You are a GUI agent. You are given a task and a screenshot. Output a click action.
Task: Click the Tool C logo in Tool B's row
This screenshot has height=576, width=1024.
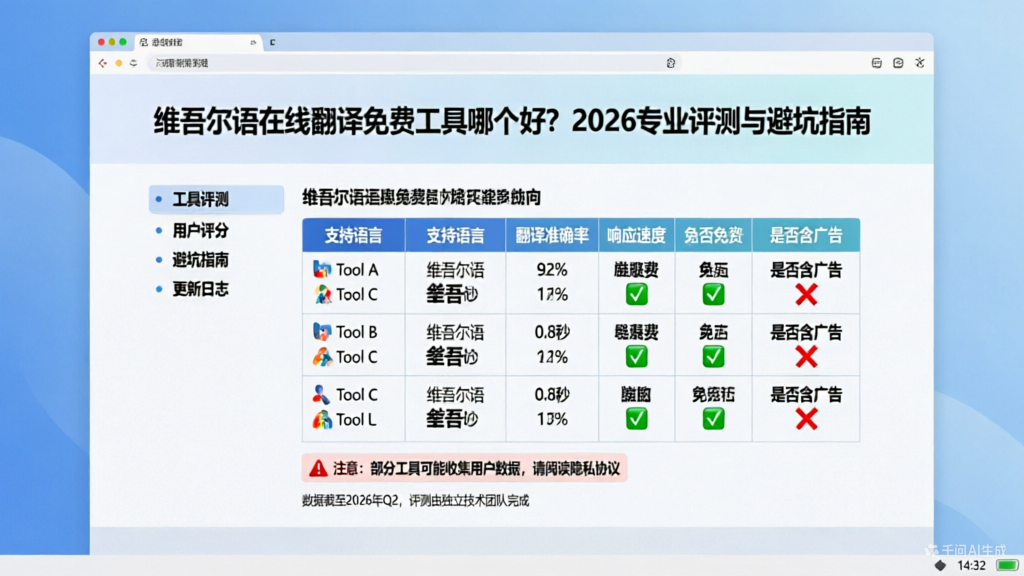[322, 357]
